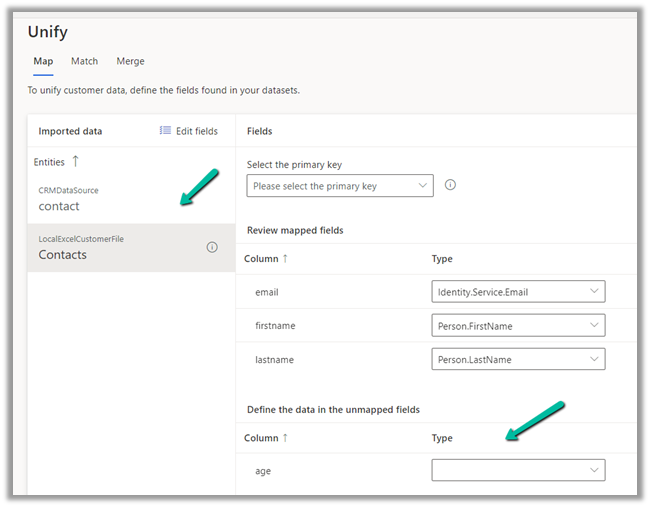
Task: Open the age field type dropdown
Action: pos(518,470)
